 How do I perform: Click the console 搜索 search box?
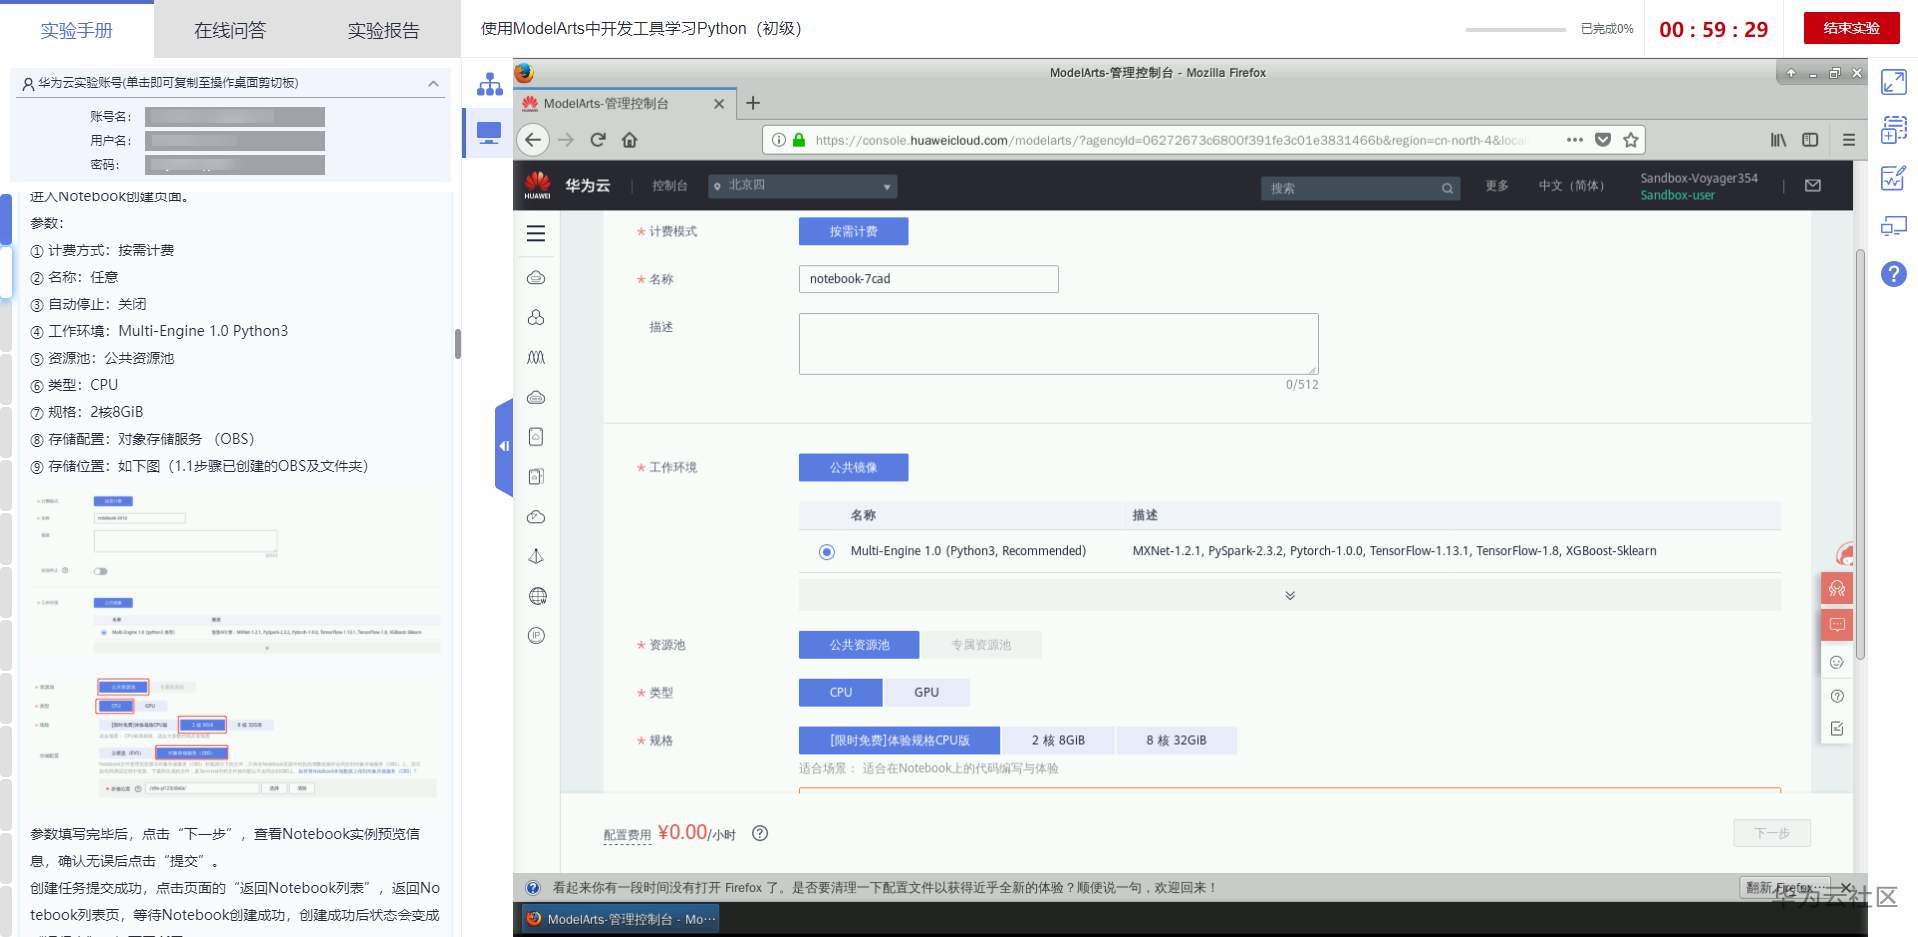pos(1361,188)
